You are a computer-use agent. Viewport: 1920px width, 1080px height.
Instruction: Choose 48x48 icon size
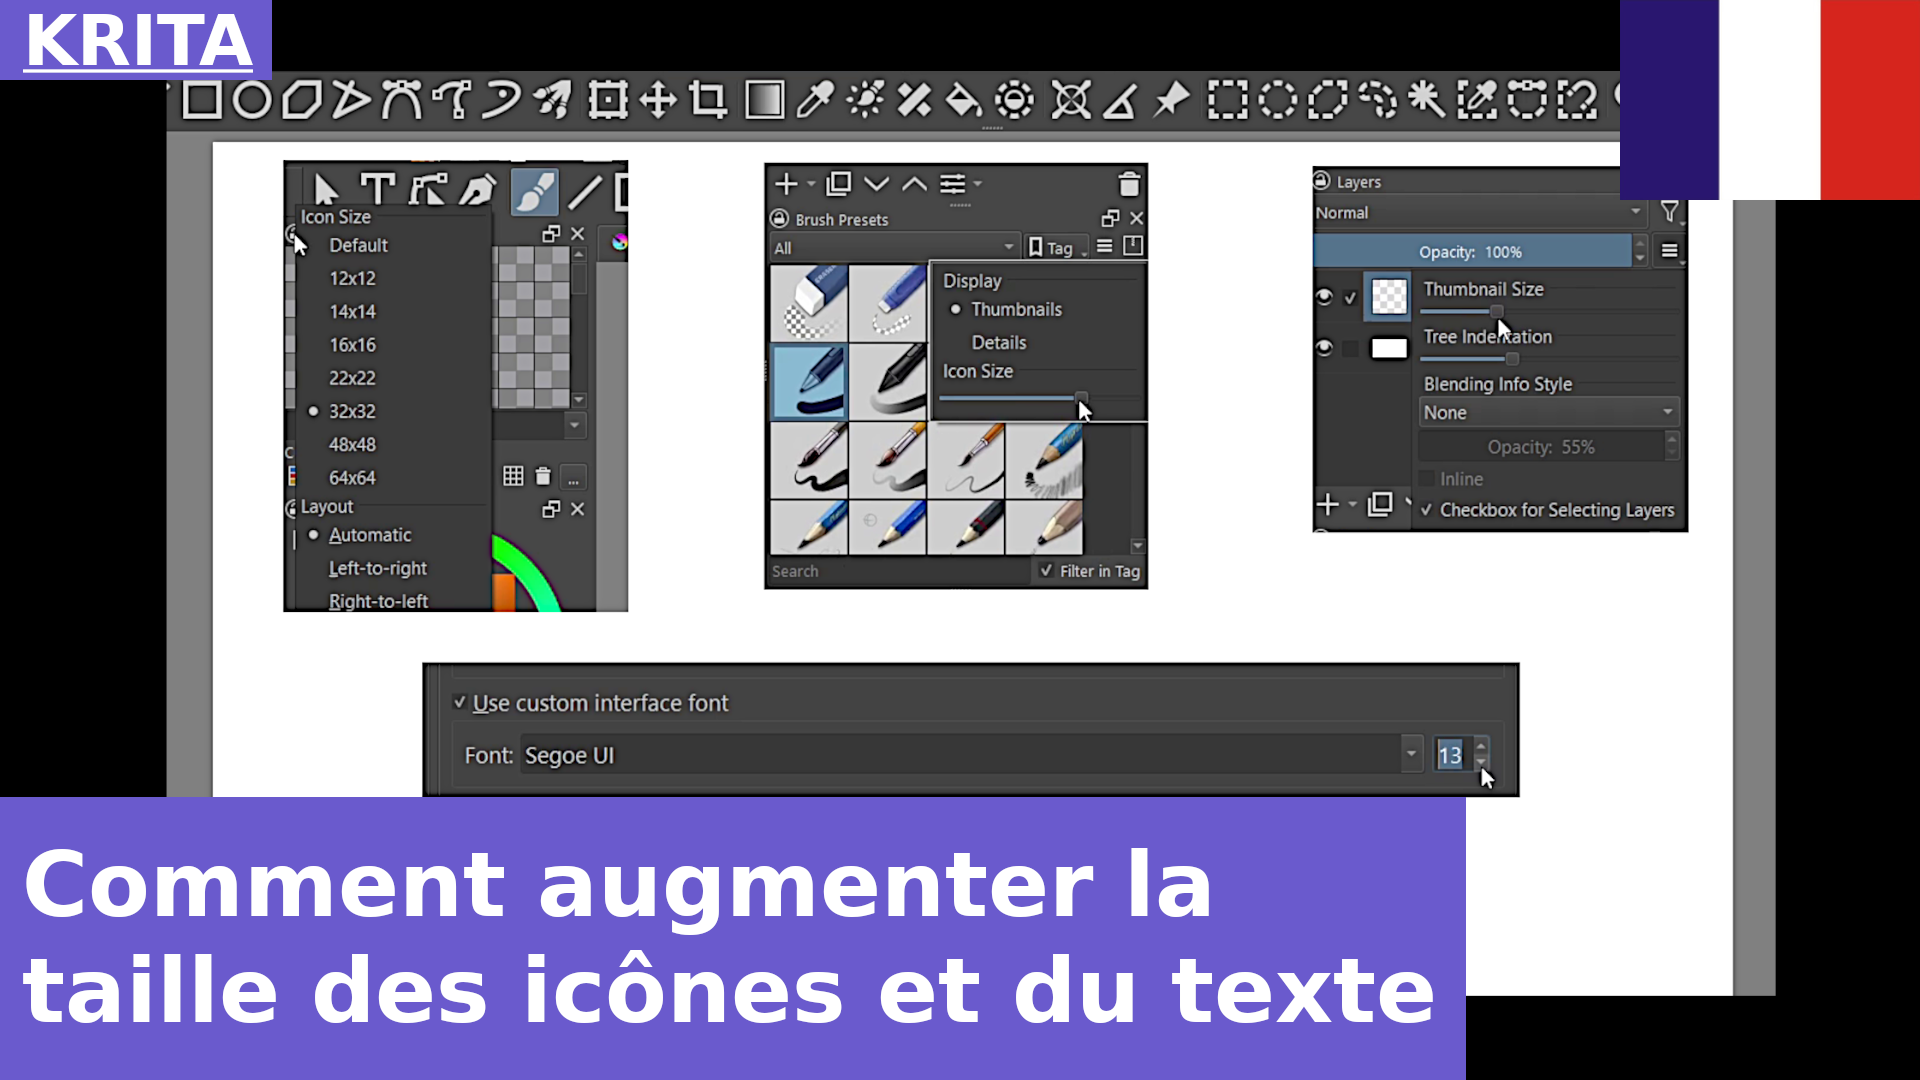click(x=352, y=444)
